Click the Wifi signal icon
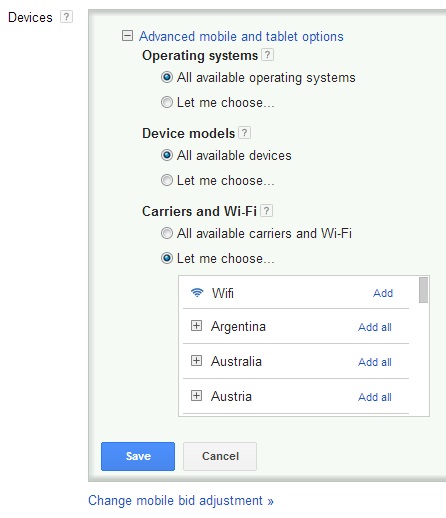Screen dimensions: 446x518 point(197,293)
